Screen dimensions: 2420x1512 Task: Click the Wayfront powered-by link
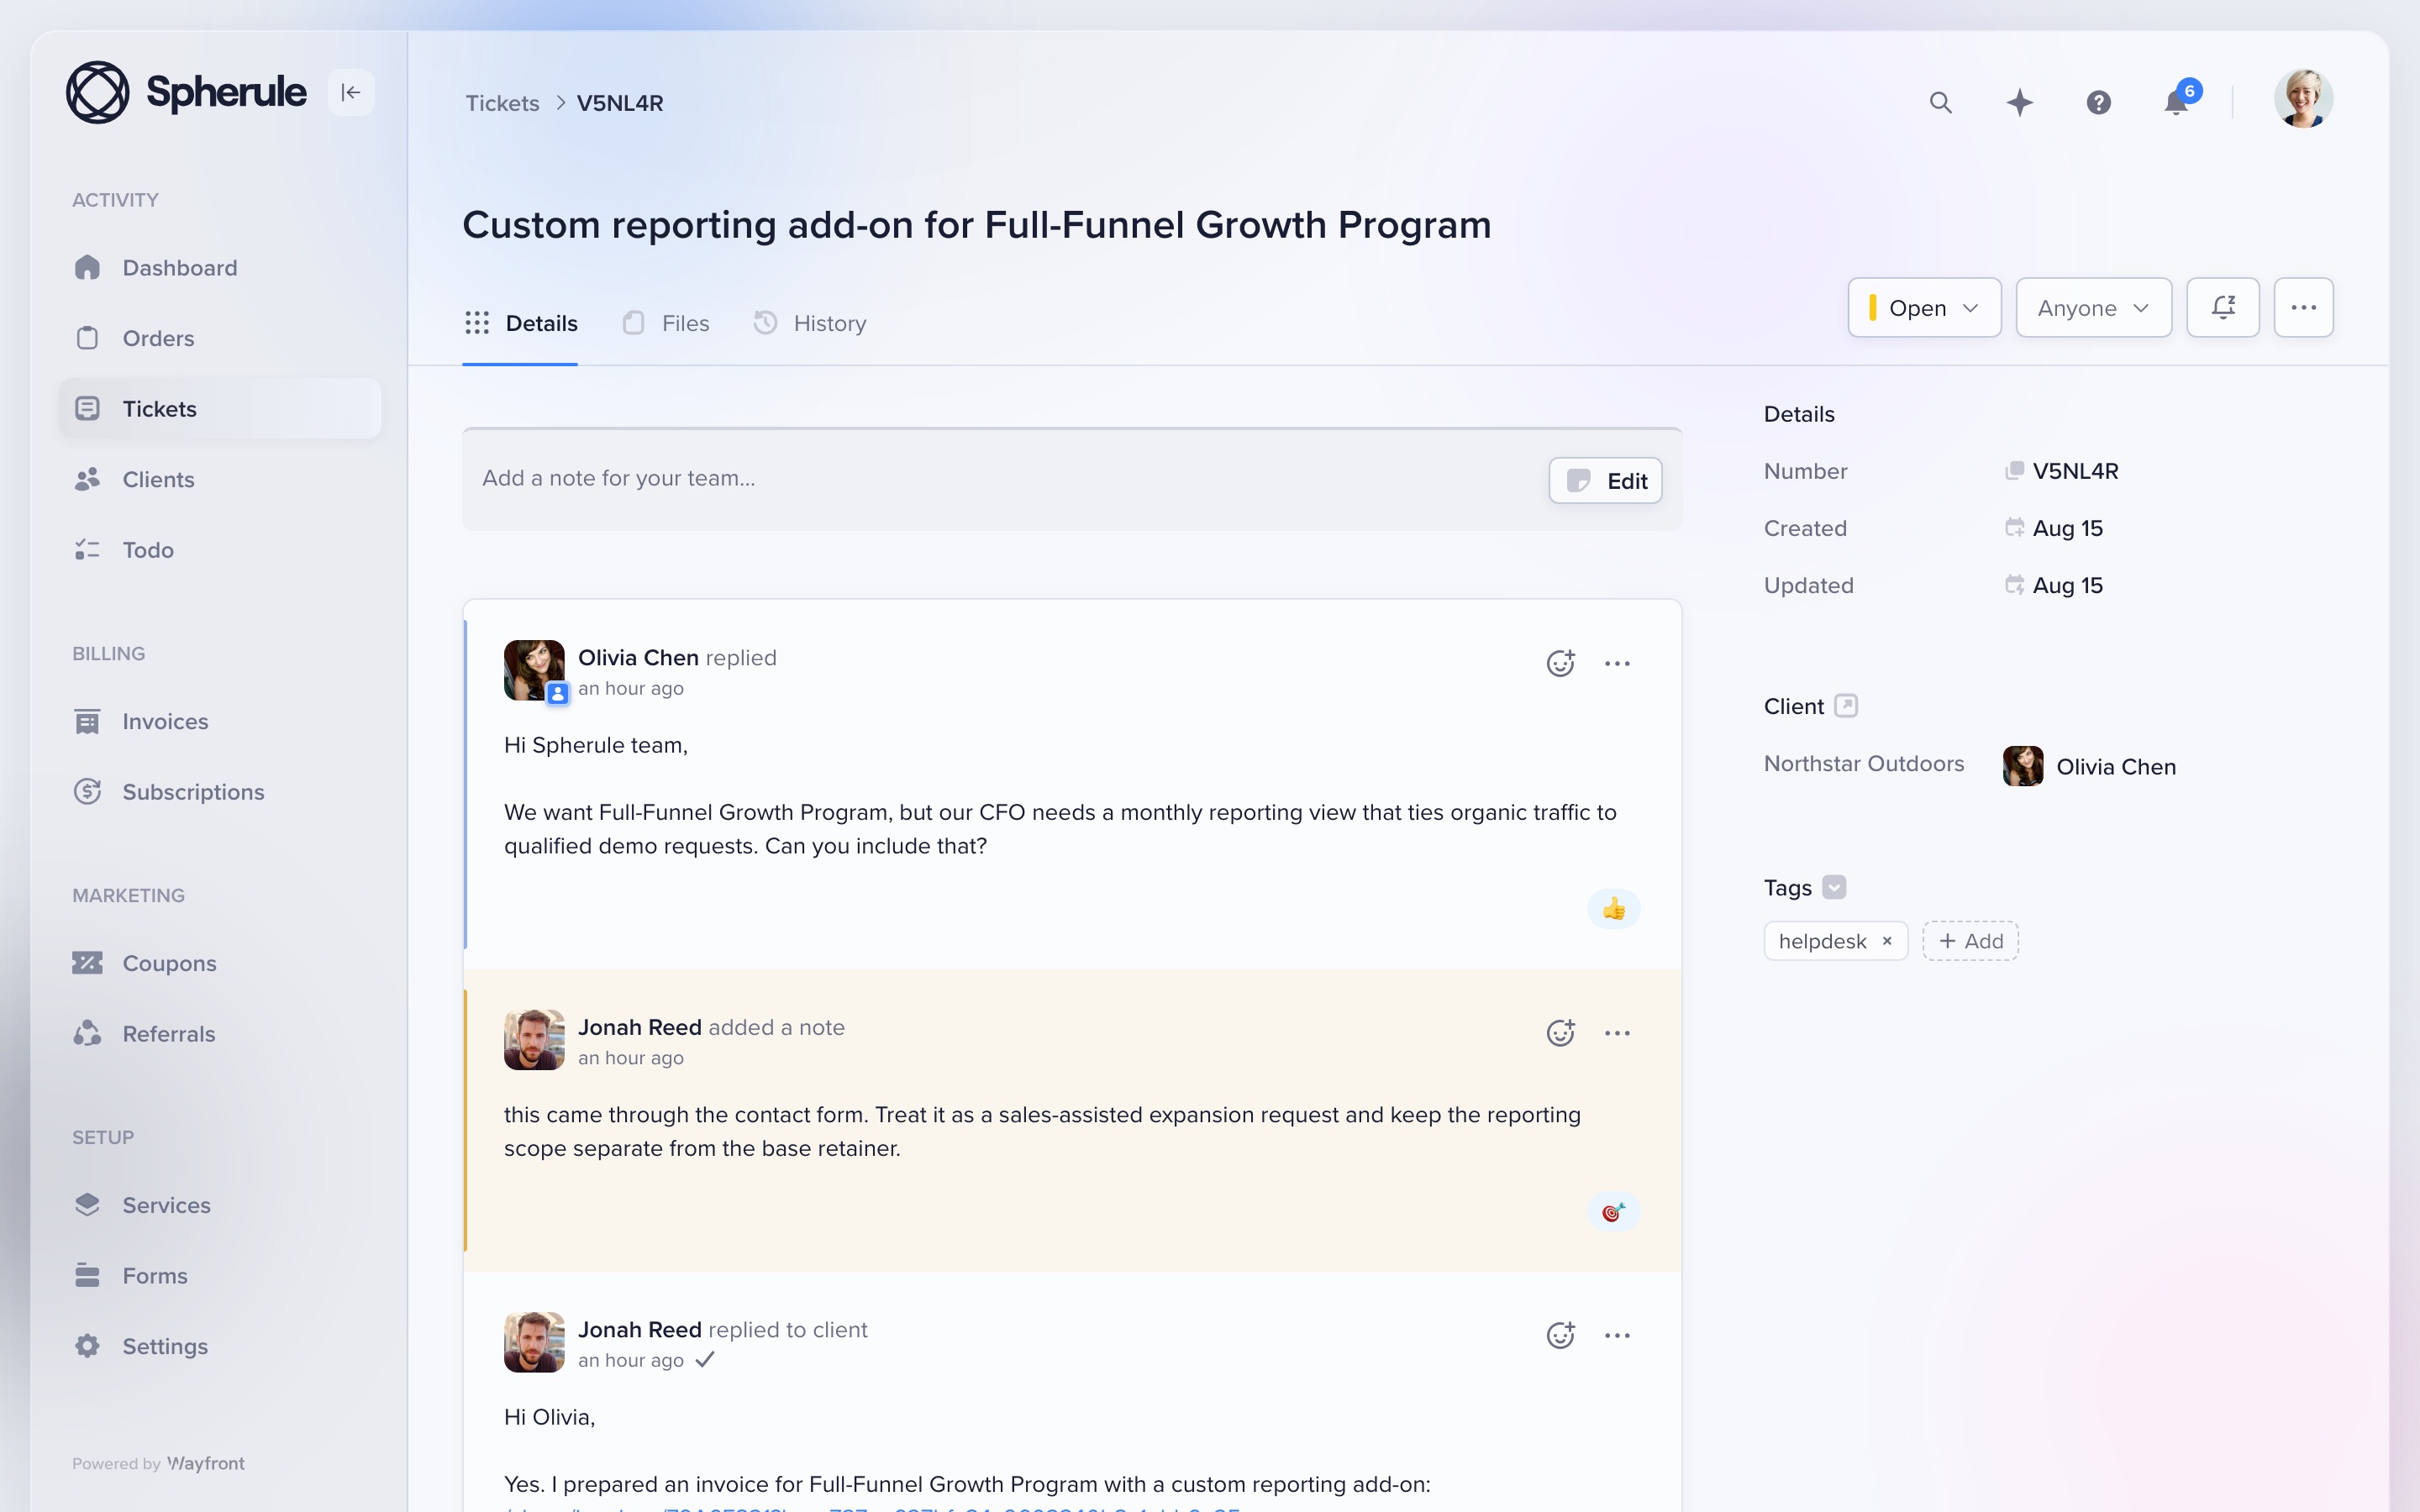206,1463
